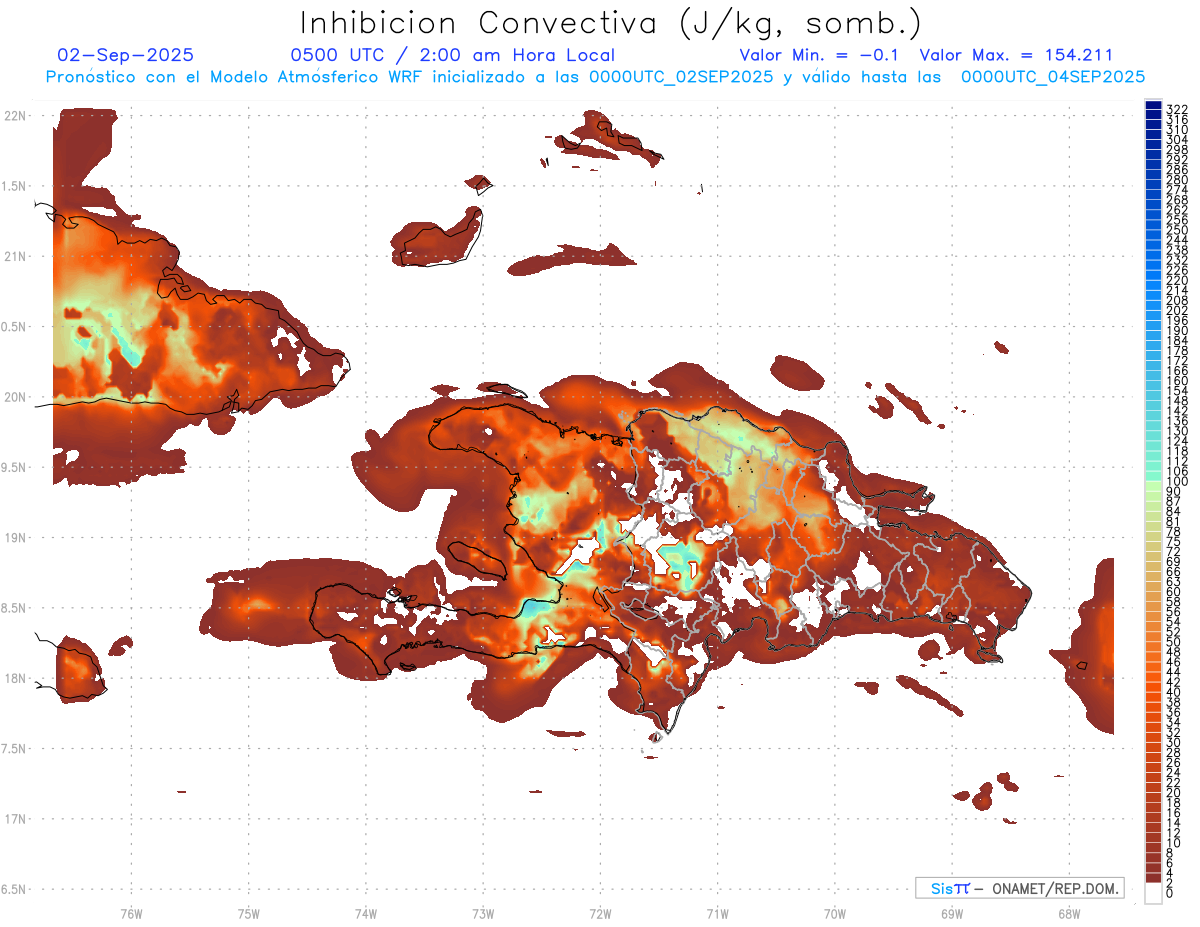The width and height of the screenshot is (1200, 927).
Task: Click the title "Inhibicion Convectiva (J/kg, somb.)"
Action: (x=611, y=23)
